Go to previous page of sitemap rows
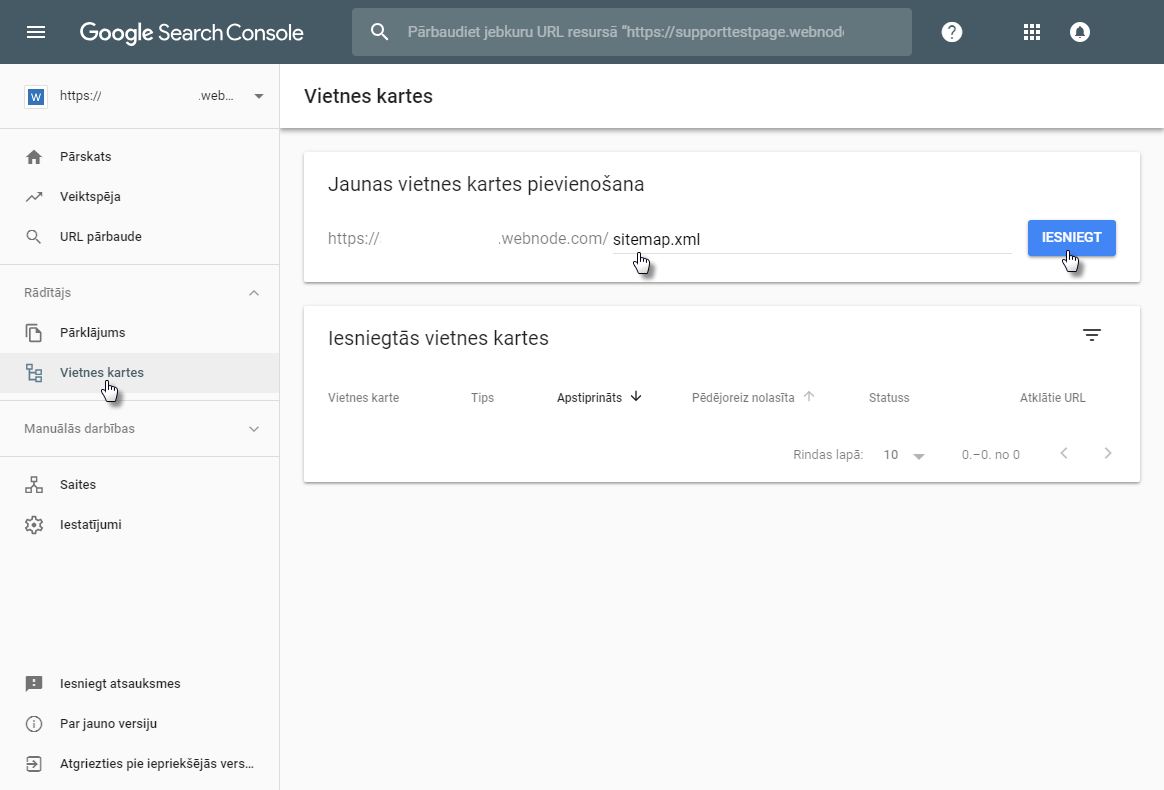Image resolution: width=1164 pixels, height=790 pixels. [1064, 454]
